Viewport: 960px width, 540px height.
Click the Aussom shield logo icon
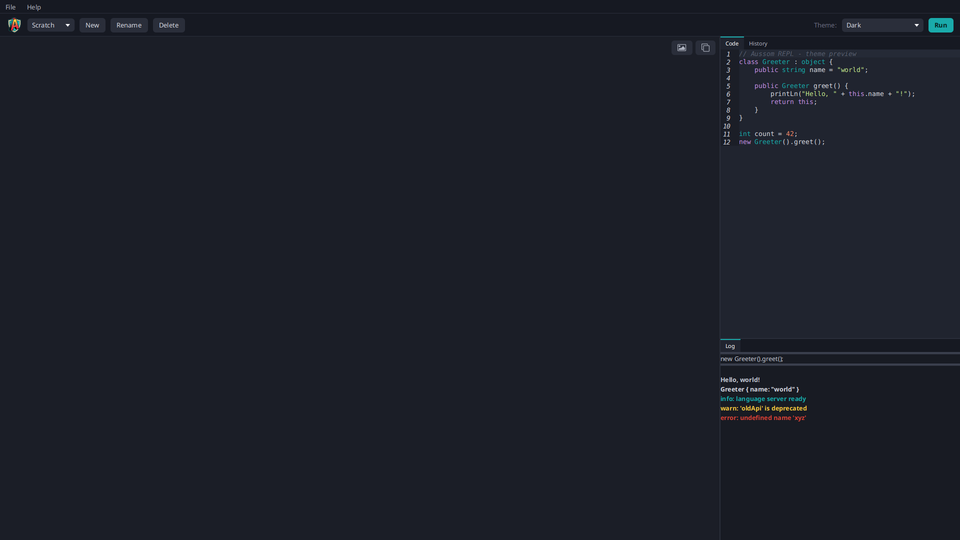(x=14, y=25)
